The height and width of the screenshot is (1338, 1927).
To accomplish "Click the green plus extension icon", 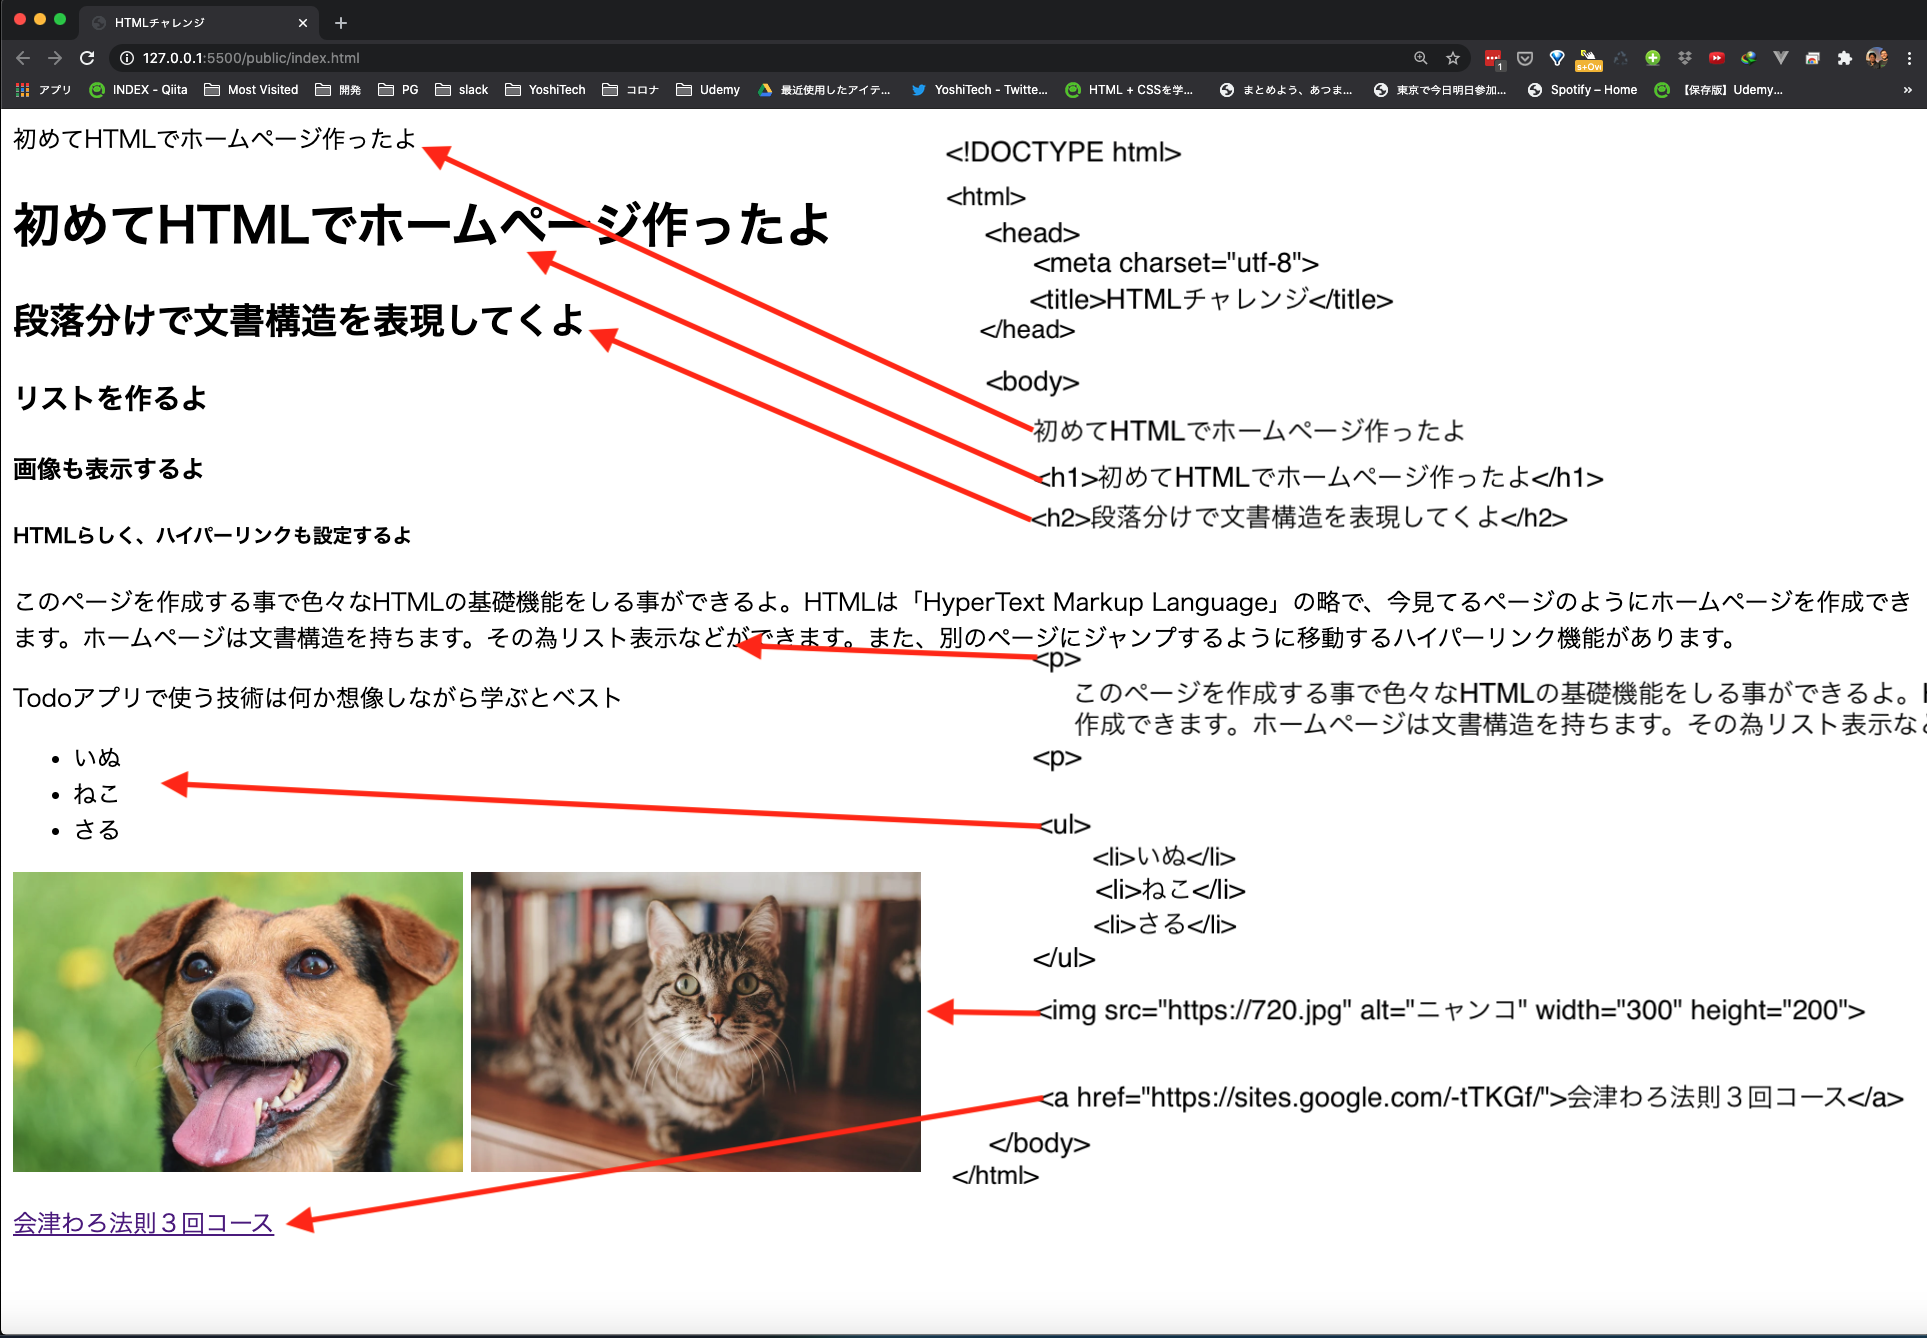I will point(1652,58).
